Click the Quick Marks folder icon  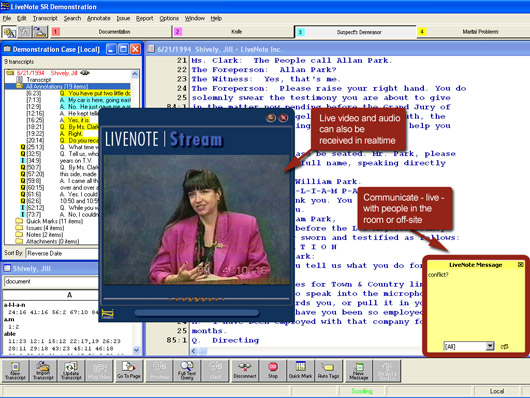(x=19, y=221)
